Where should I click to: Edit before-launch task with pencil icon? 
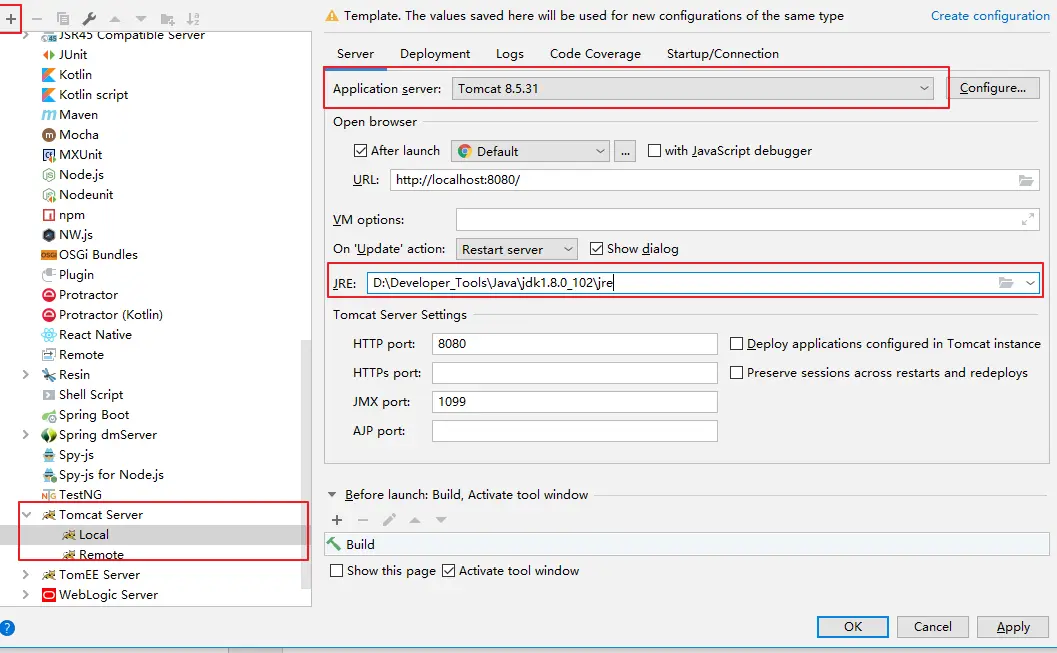pos(389,520)
